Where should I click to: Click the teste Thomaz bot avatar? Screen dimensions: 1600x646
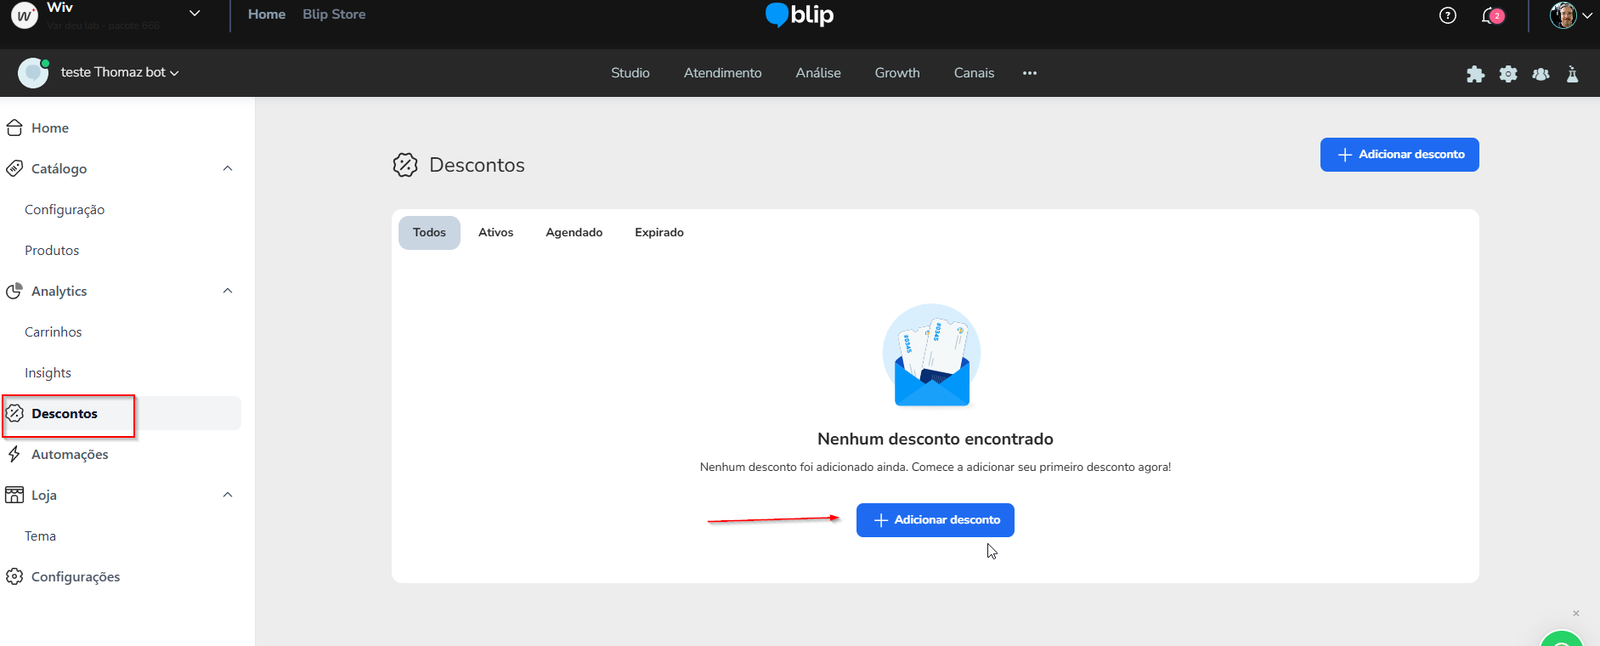click(x=33, y=73)
